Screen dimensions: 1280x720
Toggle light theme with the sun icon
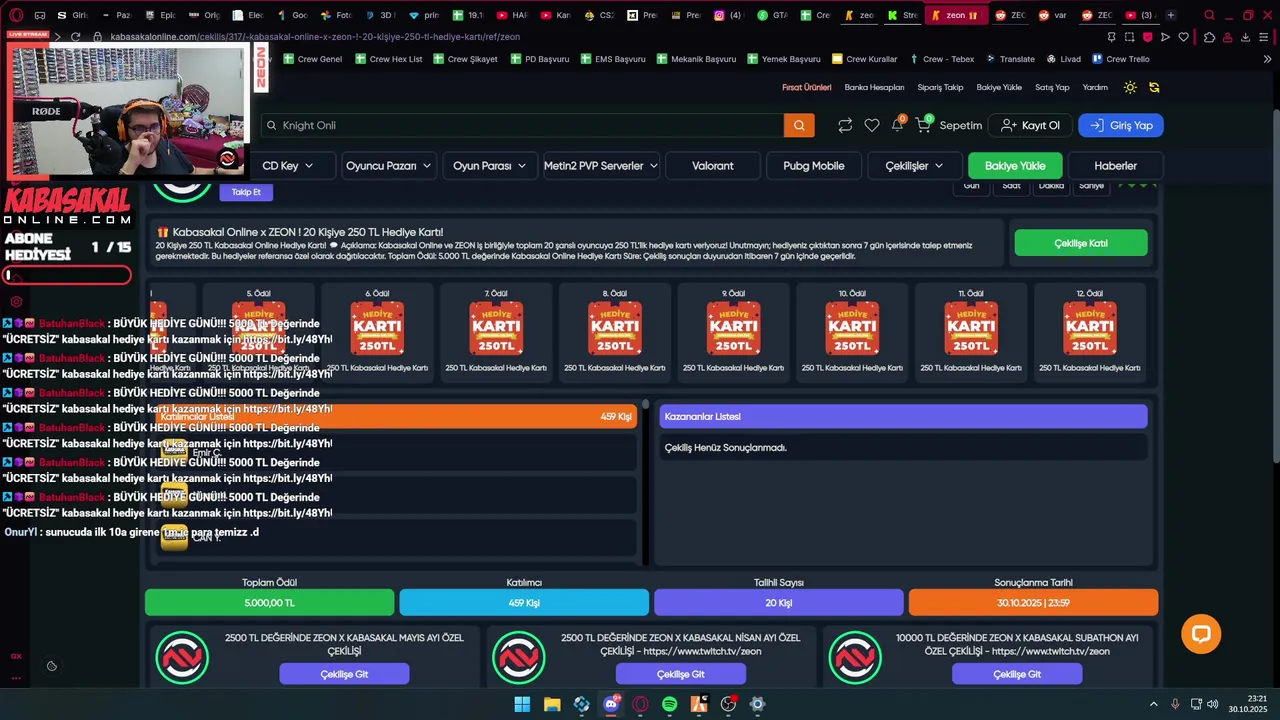click(x=1130, y=87)
